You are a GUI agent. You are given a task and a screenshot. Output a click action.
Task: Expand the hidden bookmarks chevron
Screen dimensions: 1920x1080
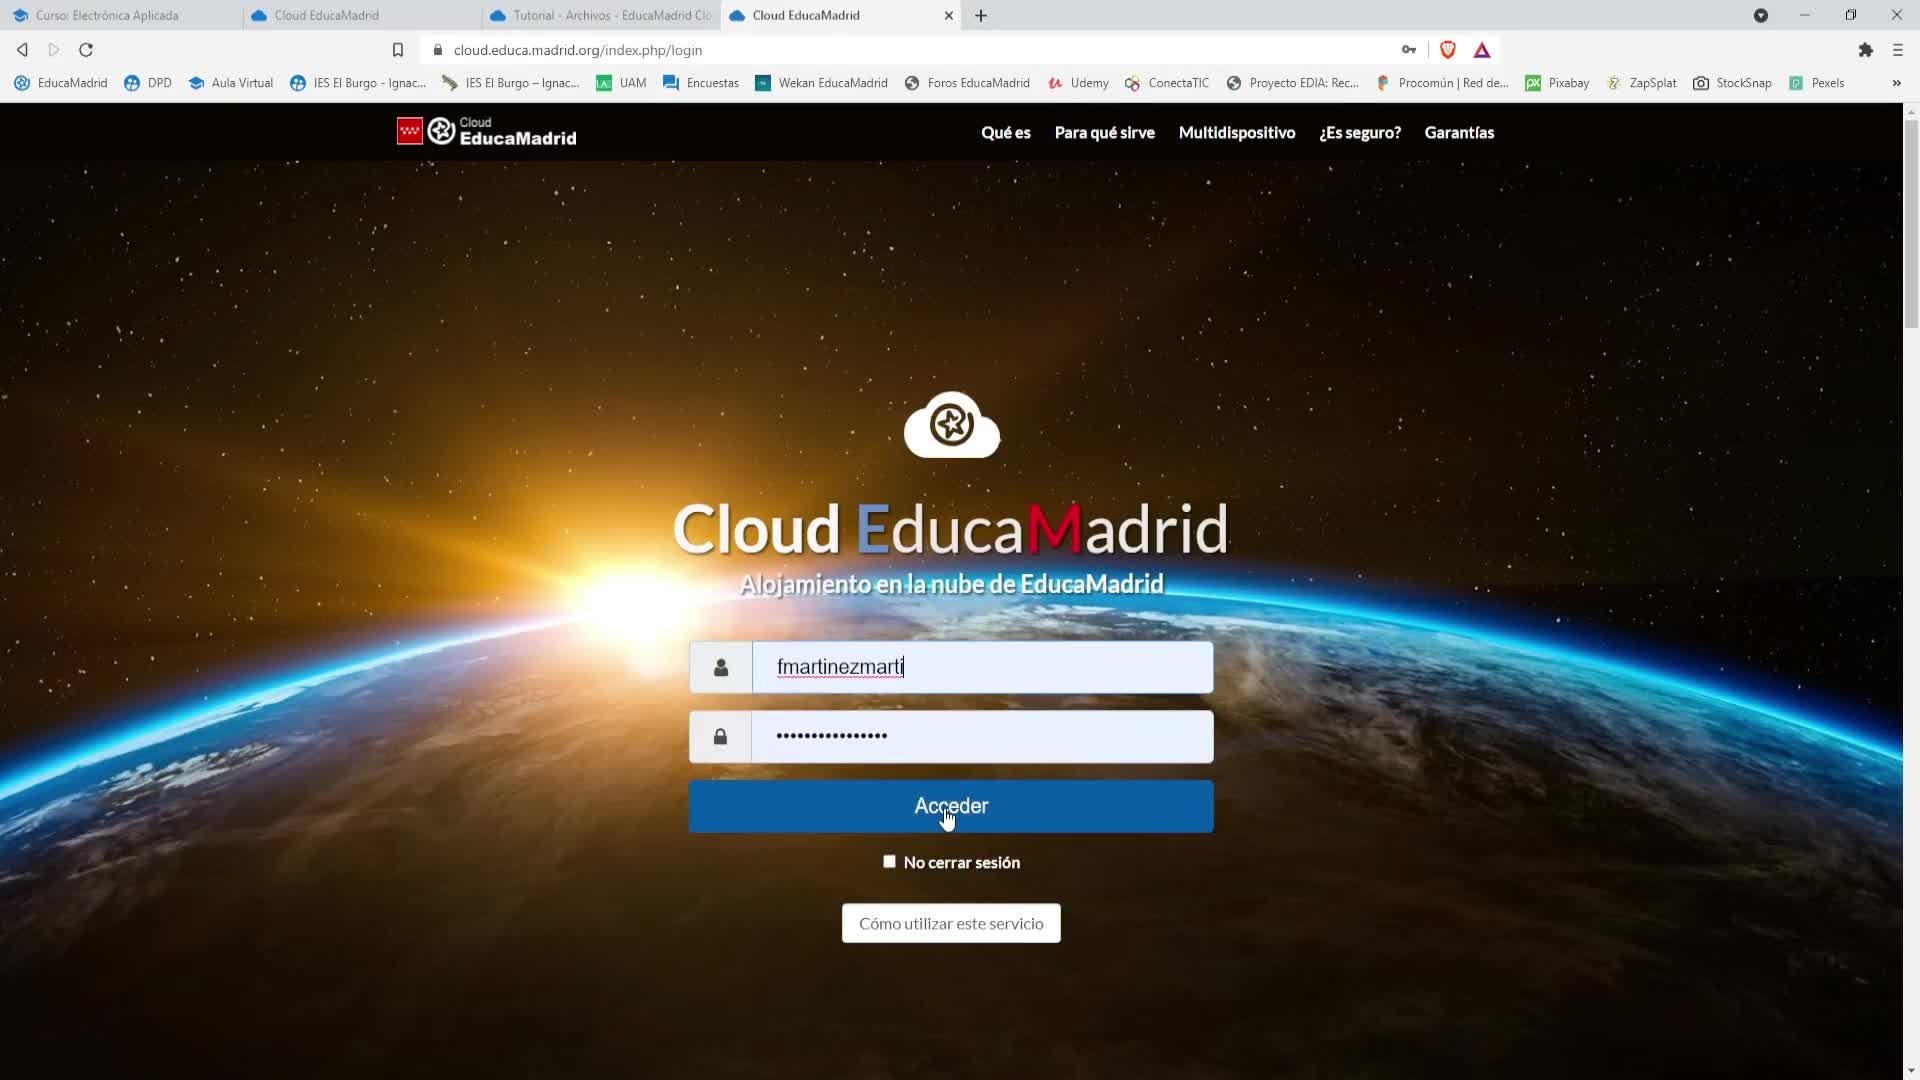[1896, 83]
